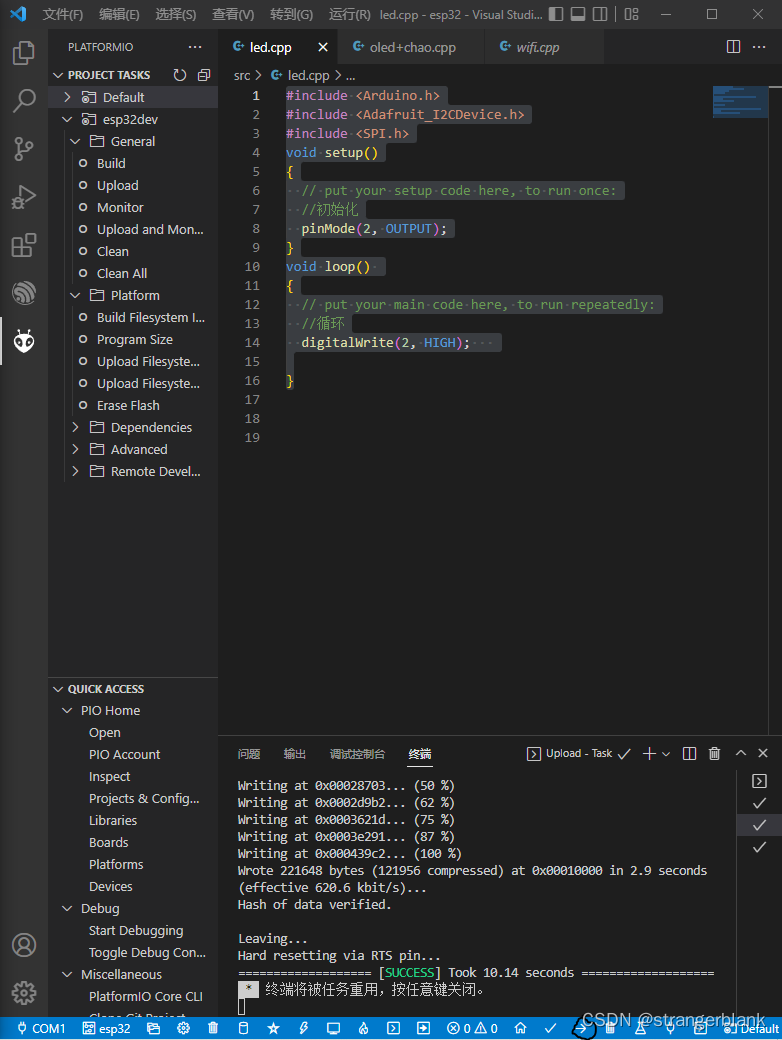782x1040 pixels.
Task: Open the serial monitor plug icon
Action: point(669,1027)
